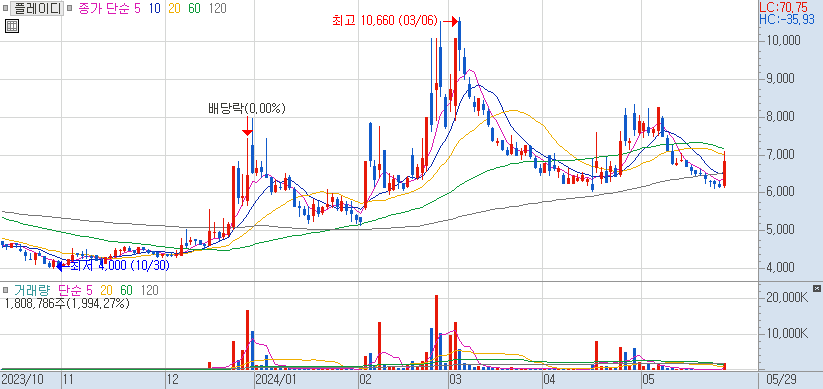Click the 단순 label in volume panel

pyautogui.click(x=69, y=290)
